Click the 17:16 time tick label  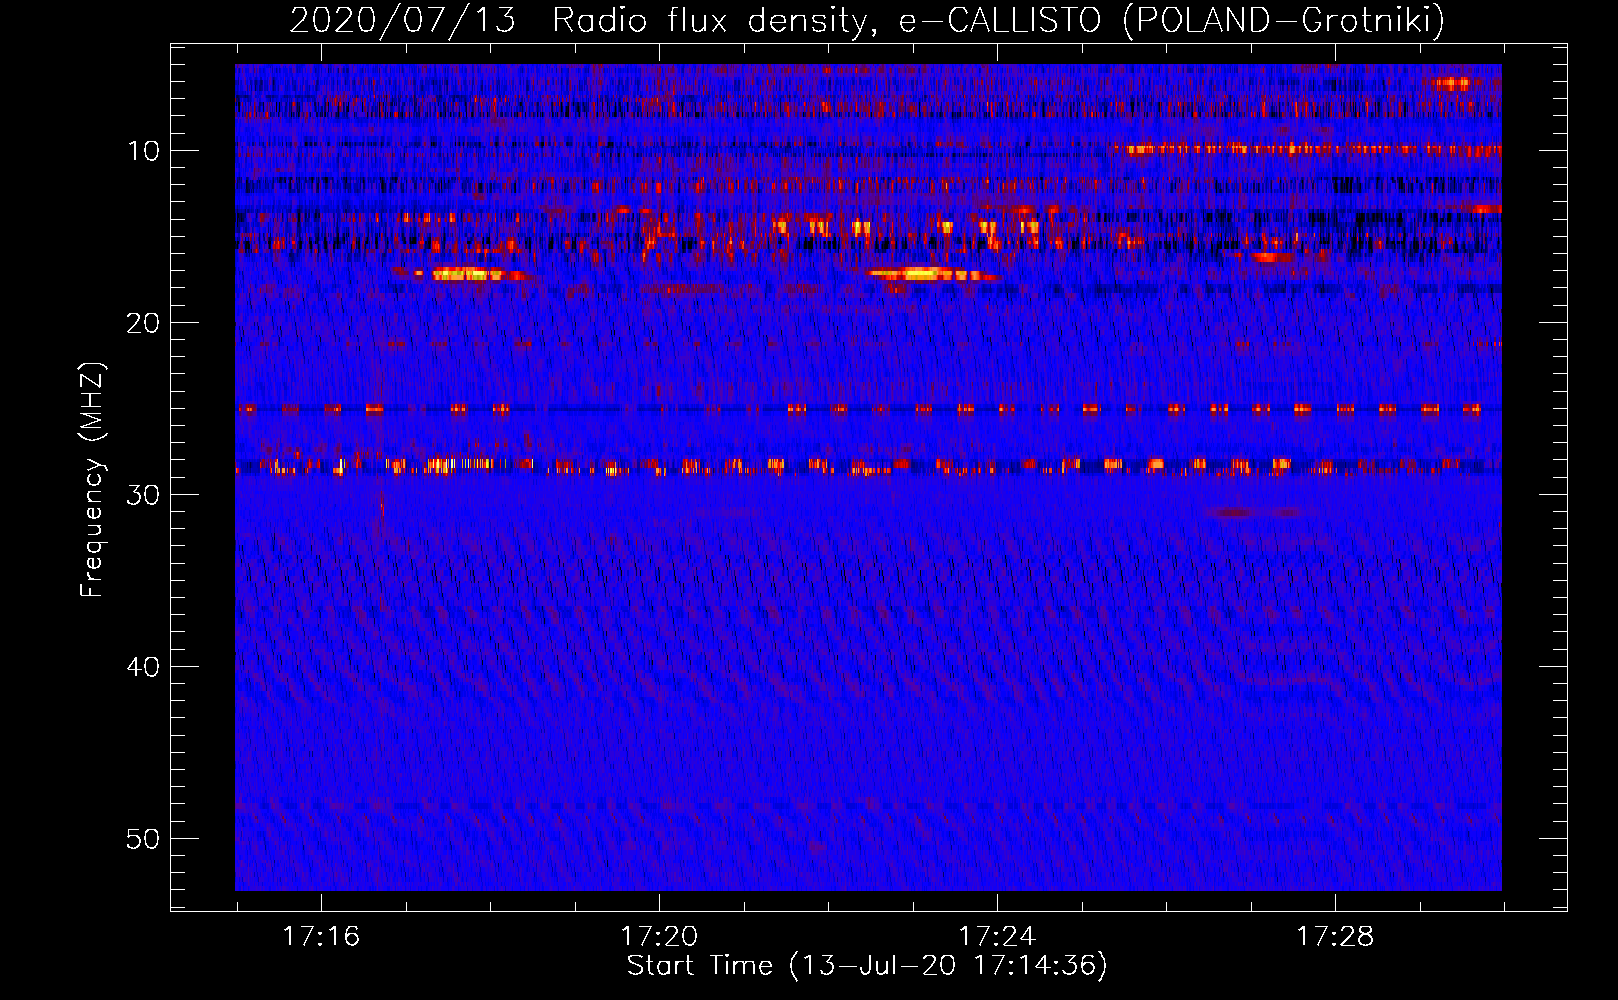click(321, 937)
